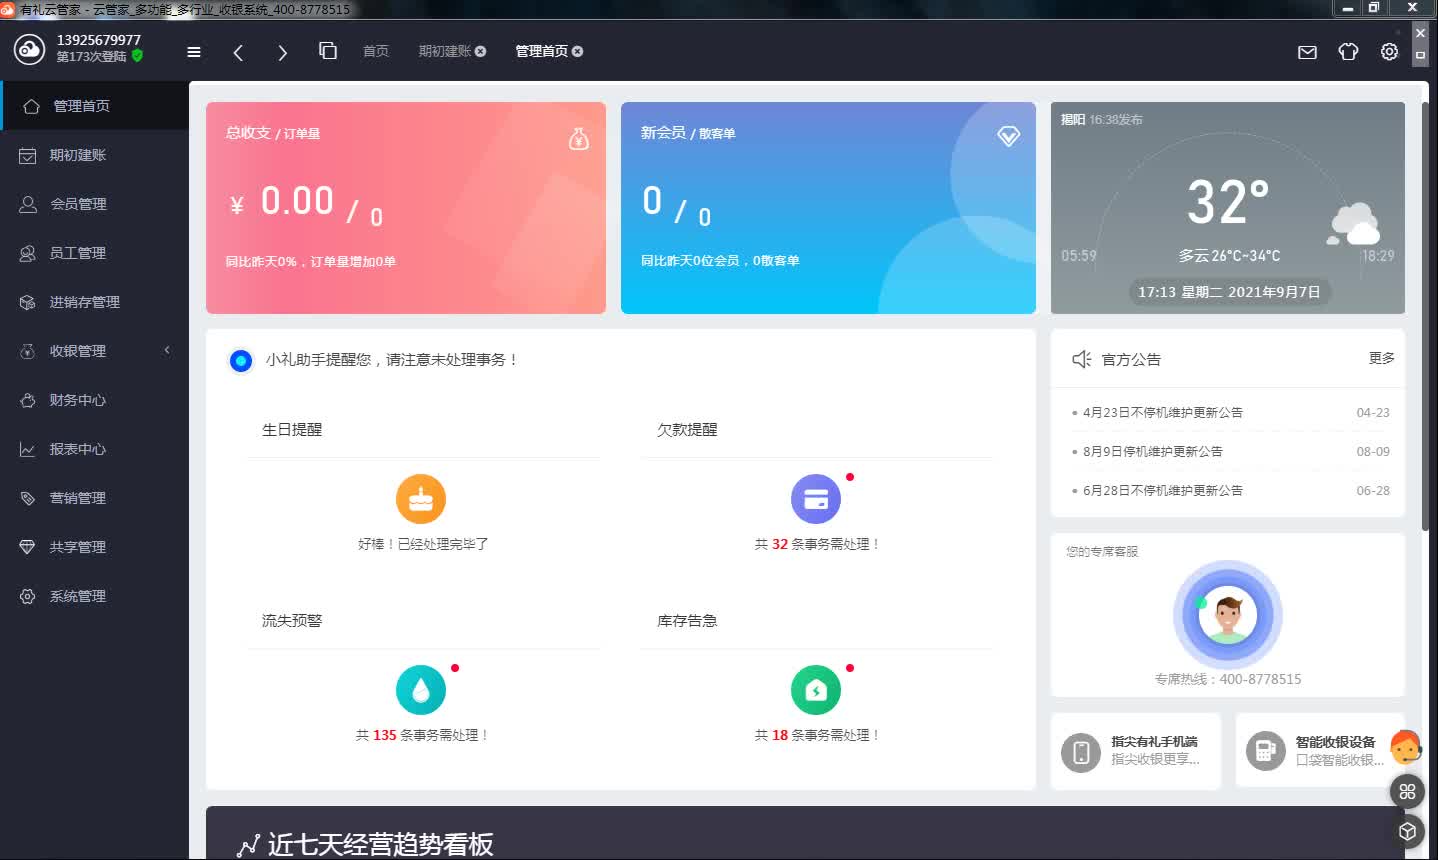This screenshot has height=860, width=1438.
Task: Open the message envelope icon
Action: coord(1306,51)
